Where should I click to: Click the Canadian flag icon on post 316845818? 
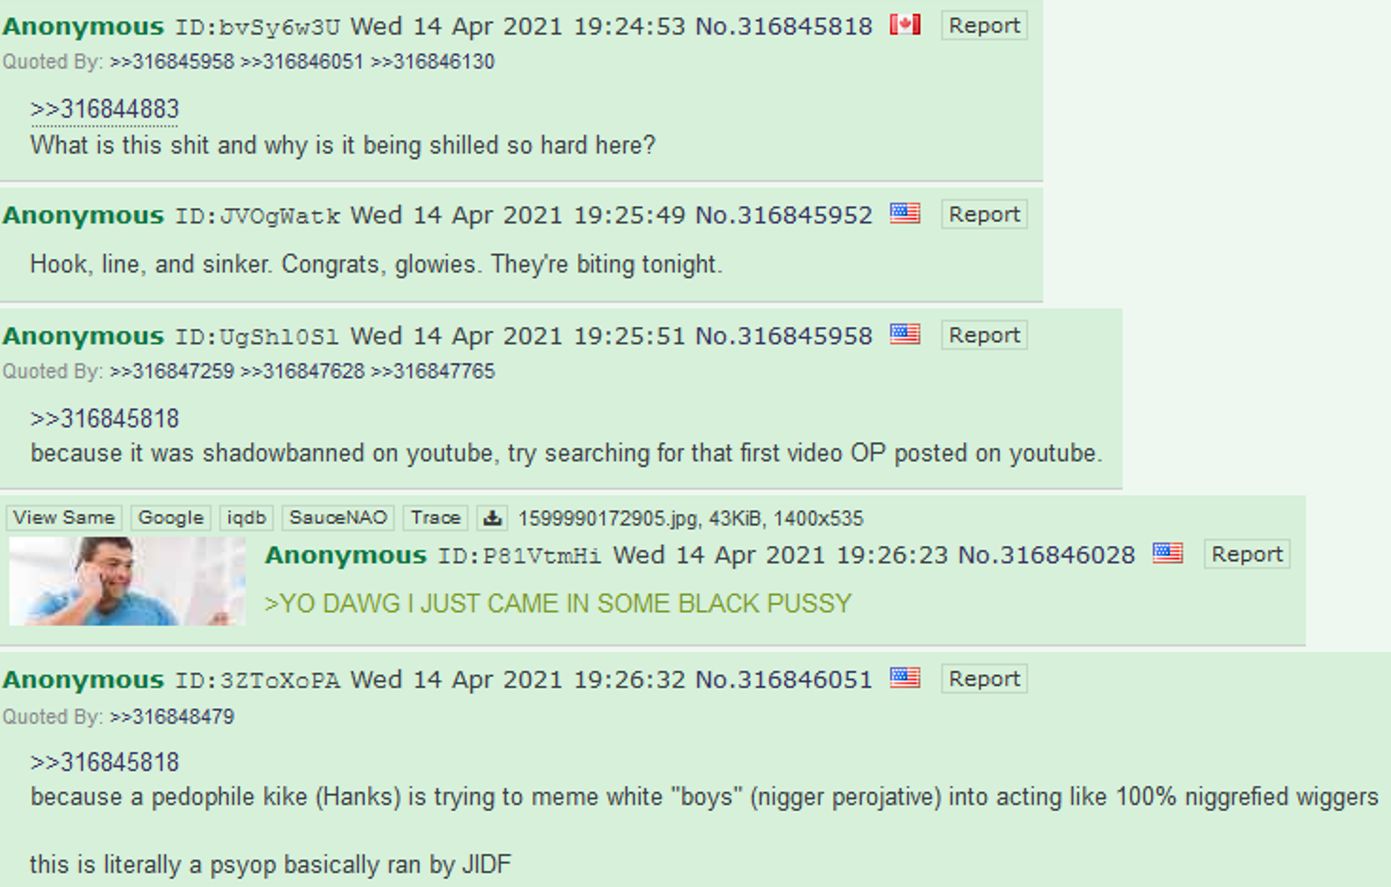tap(905, 25)
